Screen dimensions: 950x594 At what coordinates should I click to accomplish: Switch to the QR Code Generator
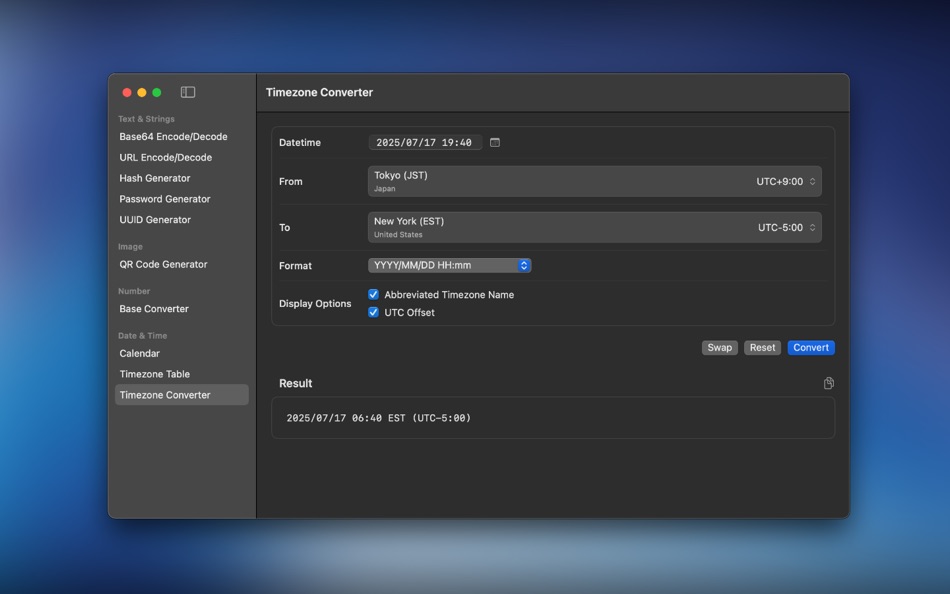(x=164, y=264)
